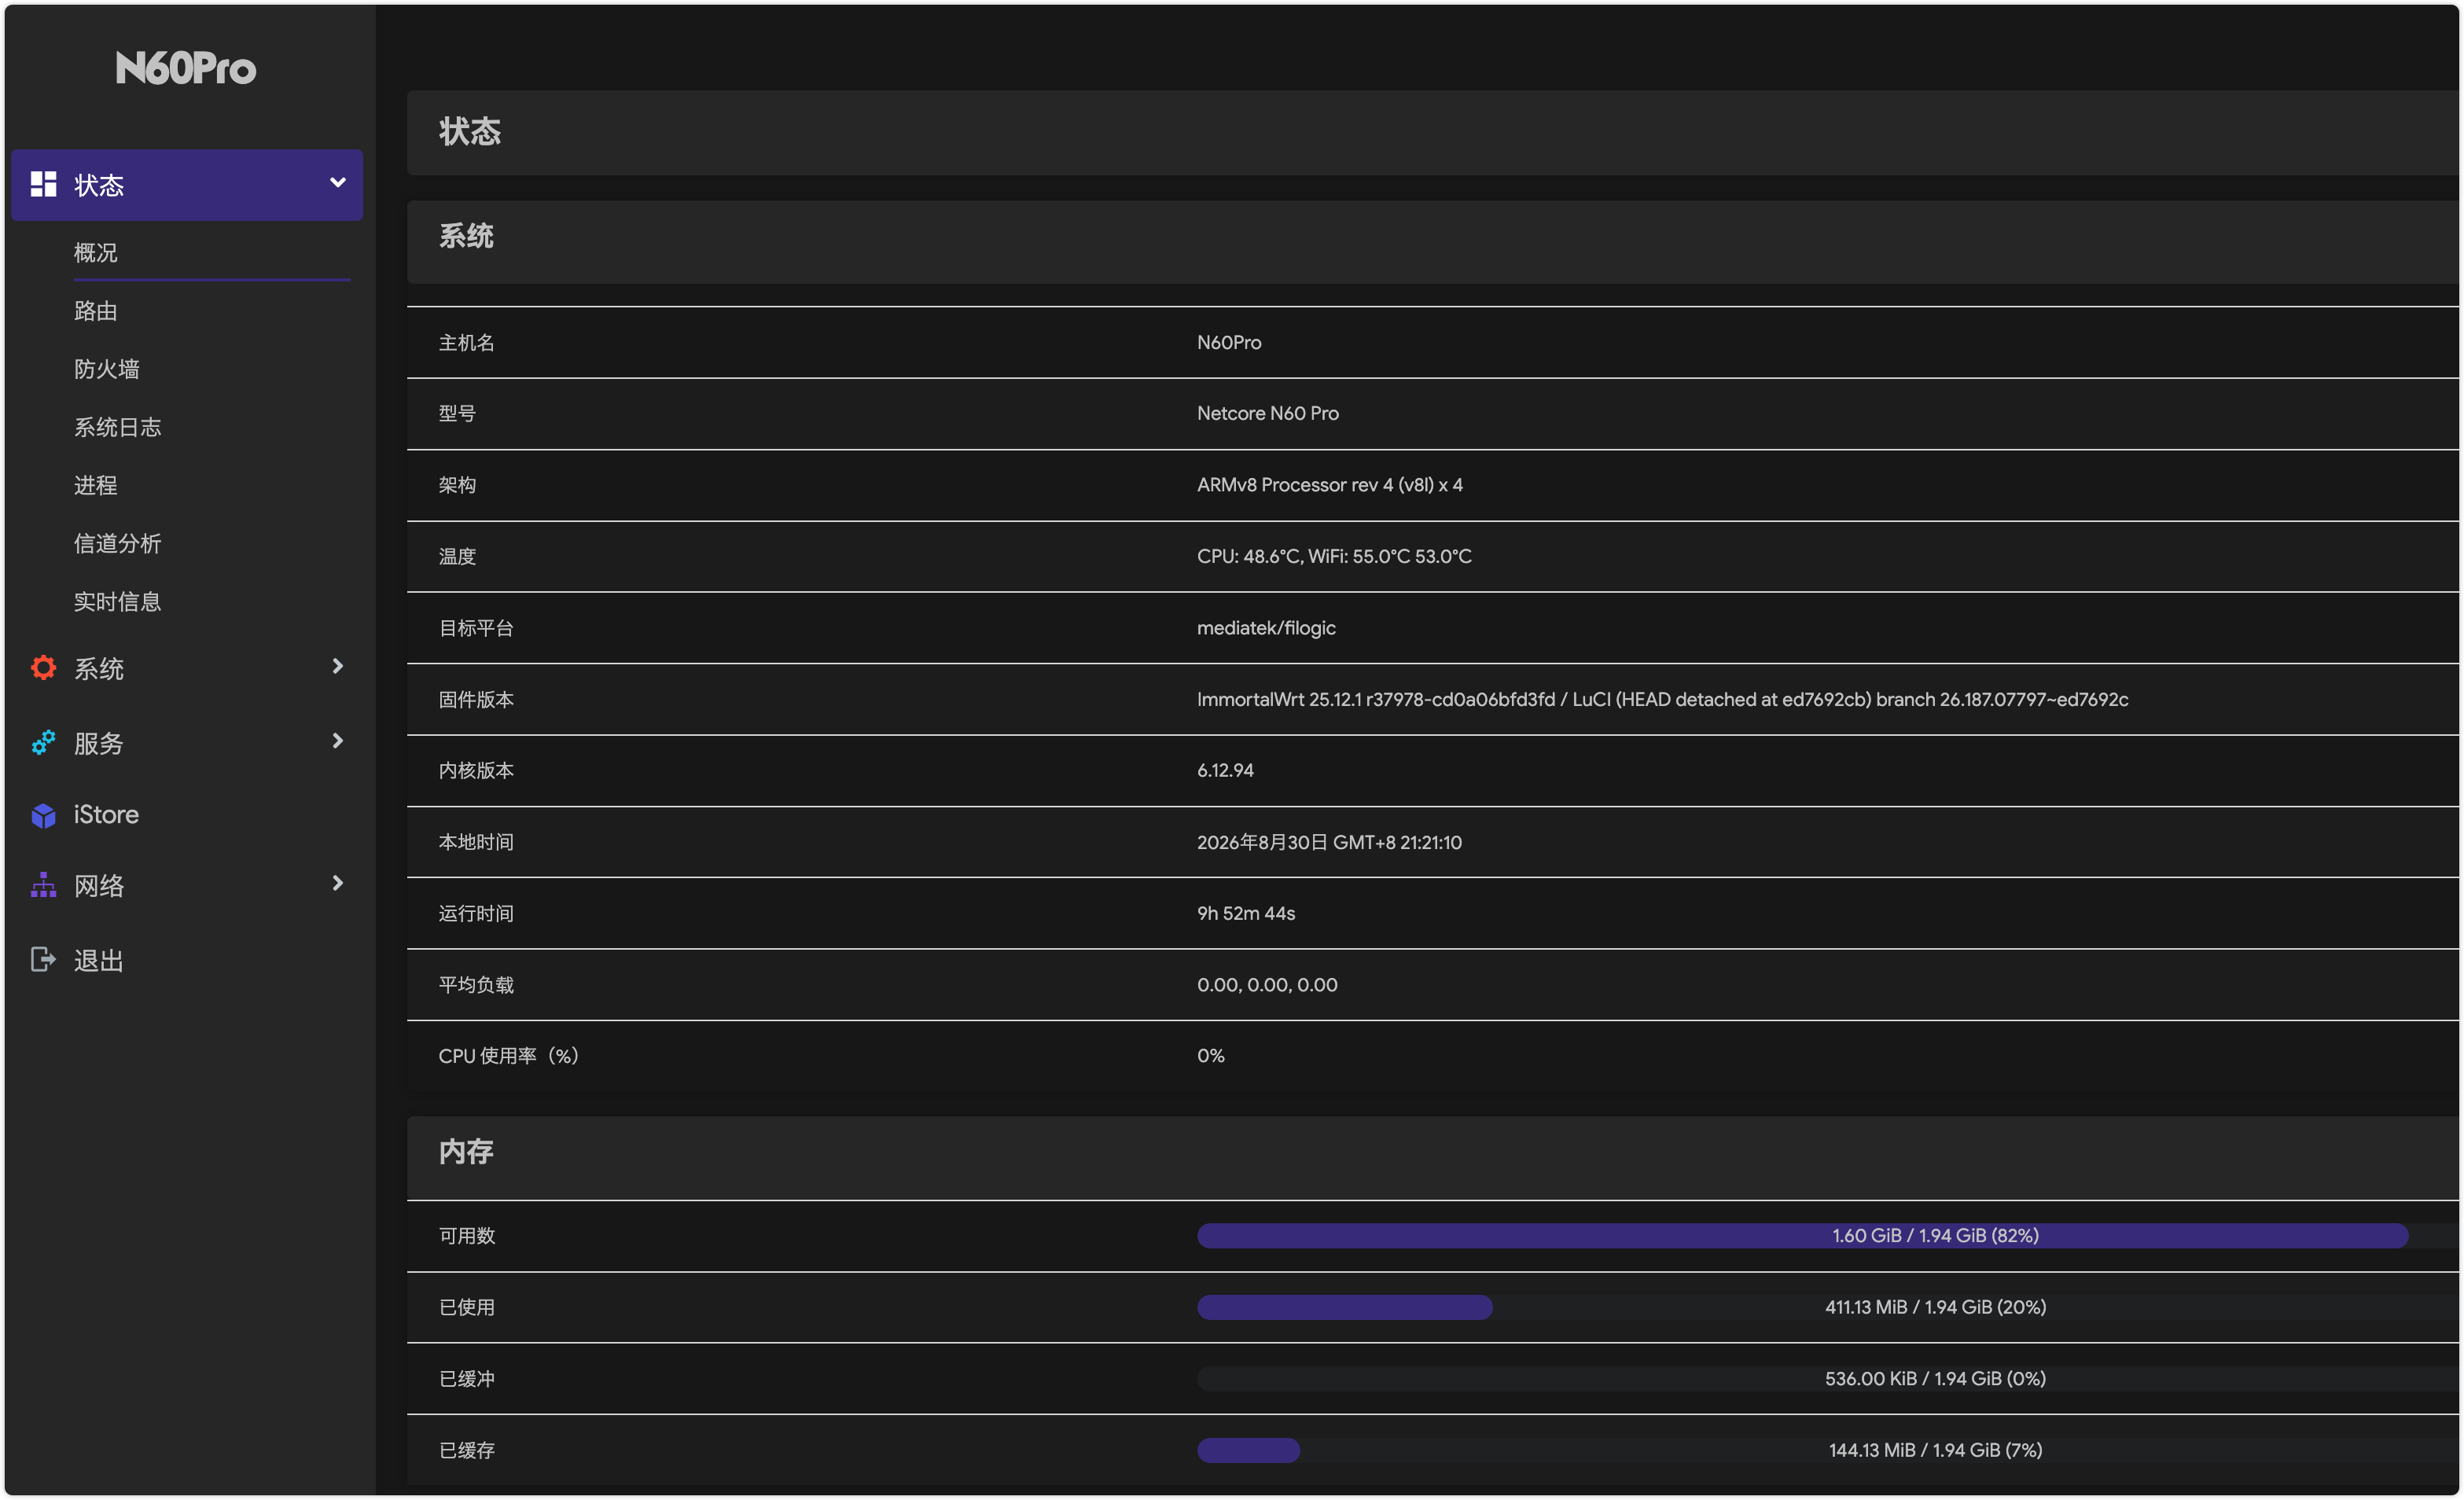This screenshot has height=1500, width=2464.
Task: Click the 本地时间 row label
Action: pos(476,842)
